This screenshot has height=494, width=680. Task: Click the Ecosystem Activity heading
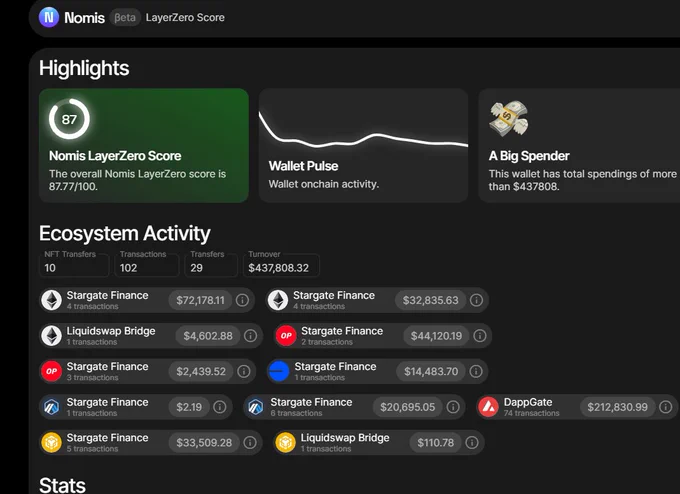(x=125, y=233)
